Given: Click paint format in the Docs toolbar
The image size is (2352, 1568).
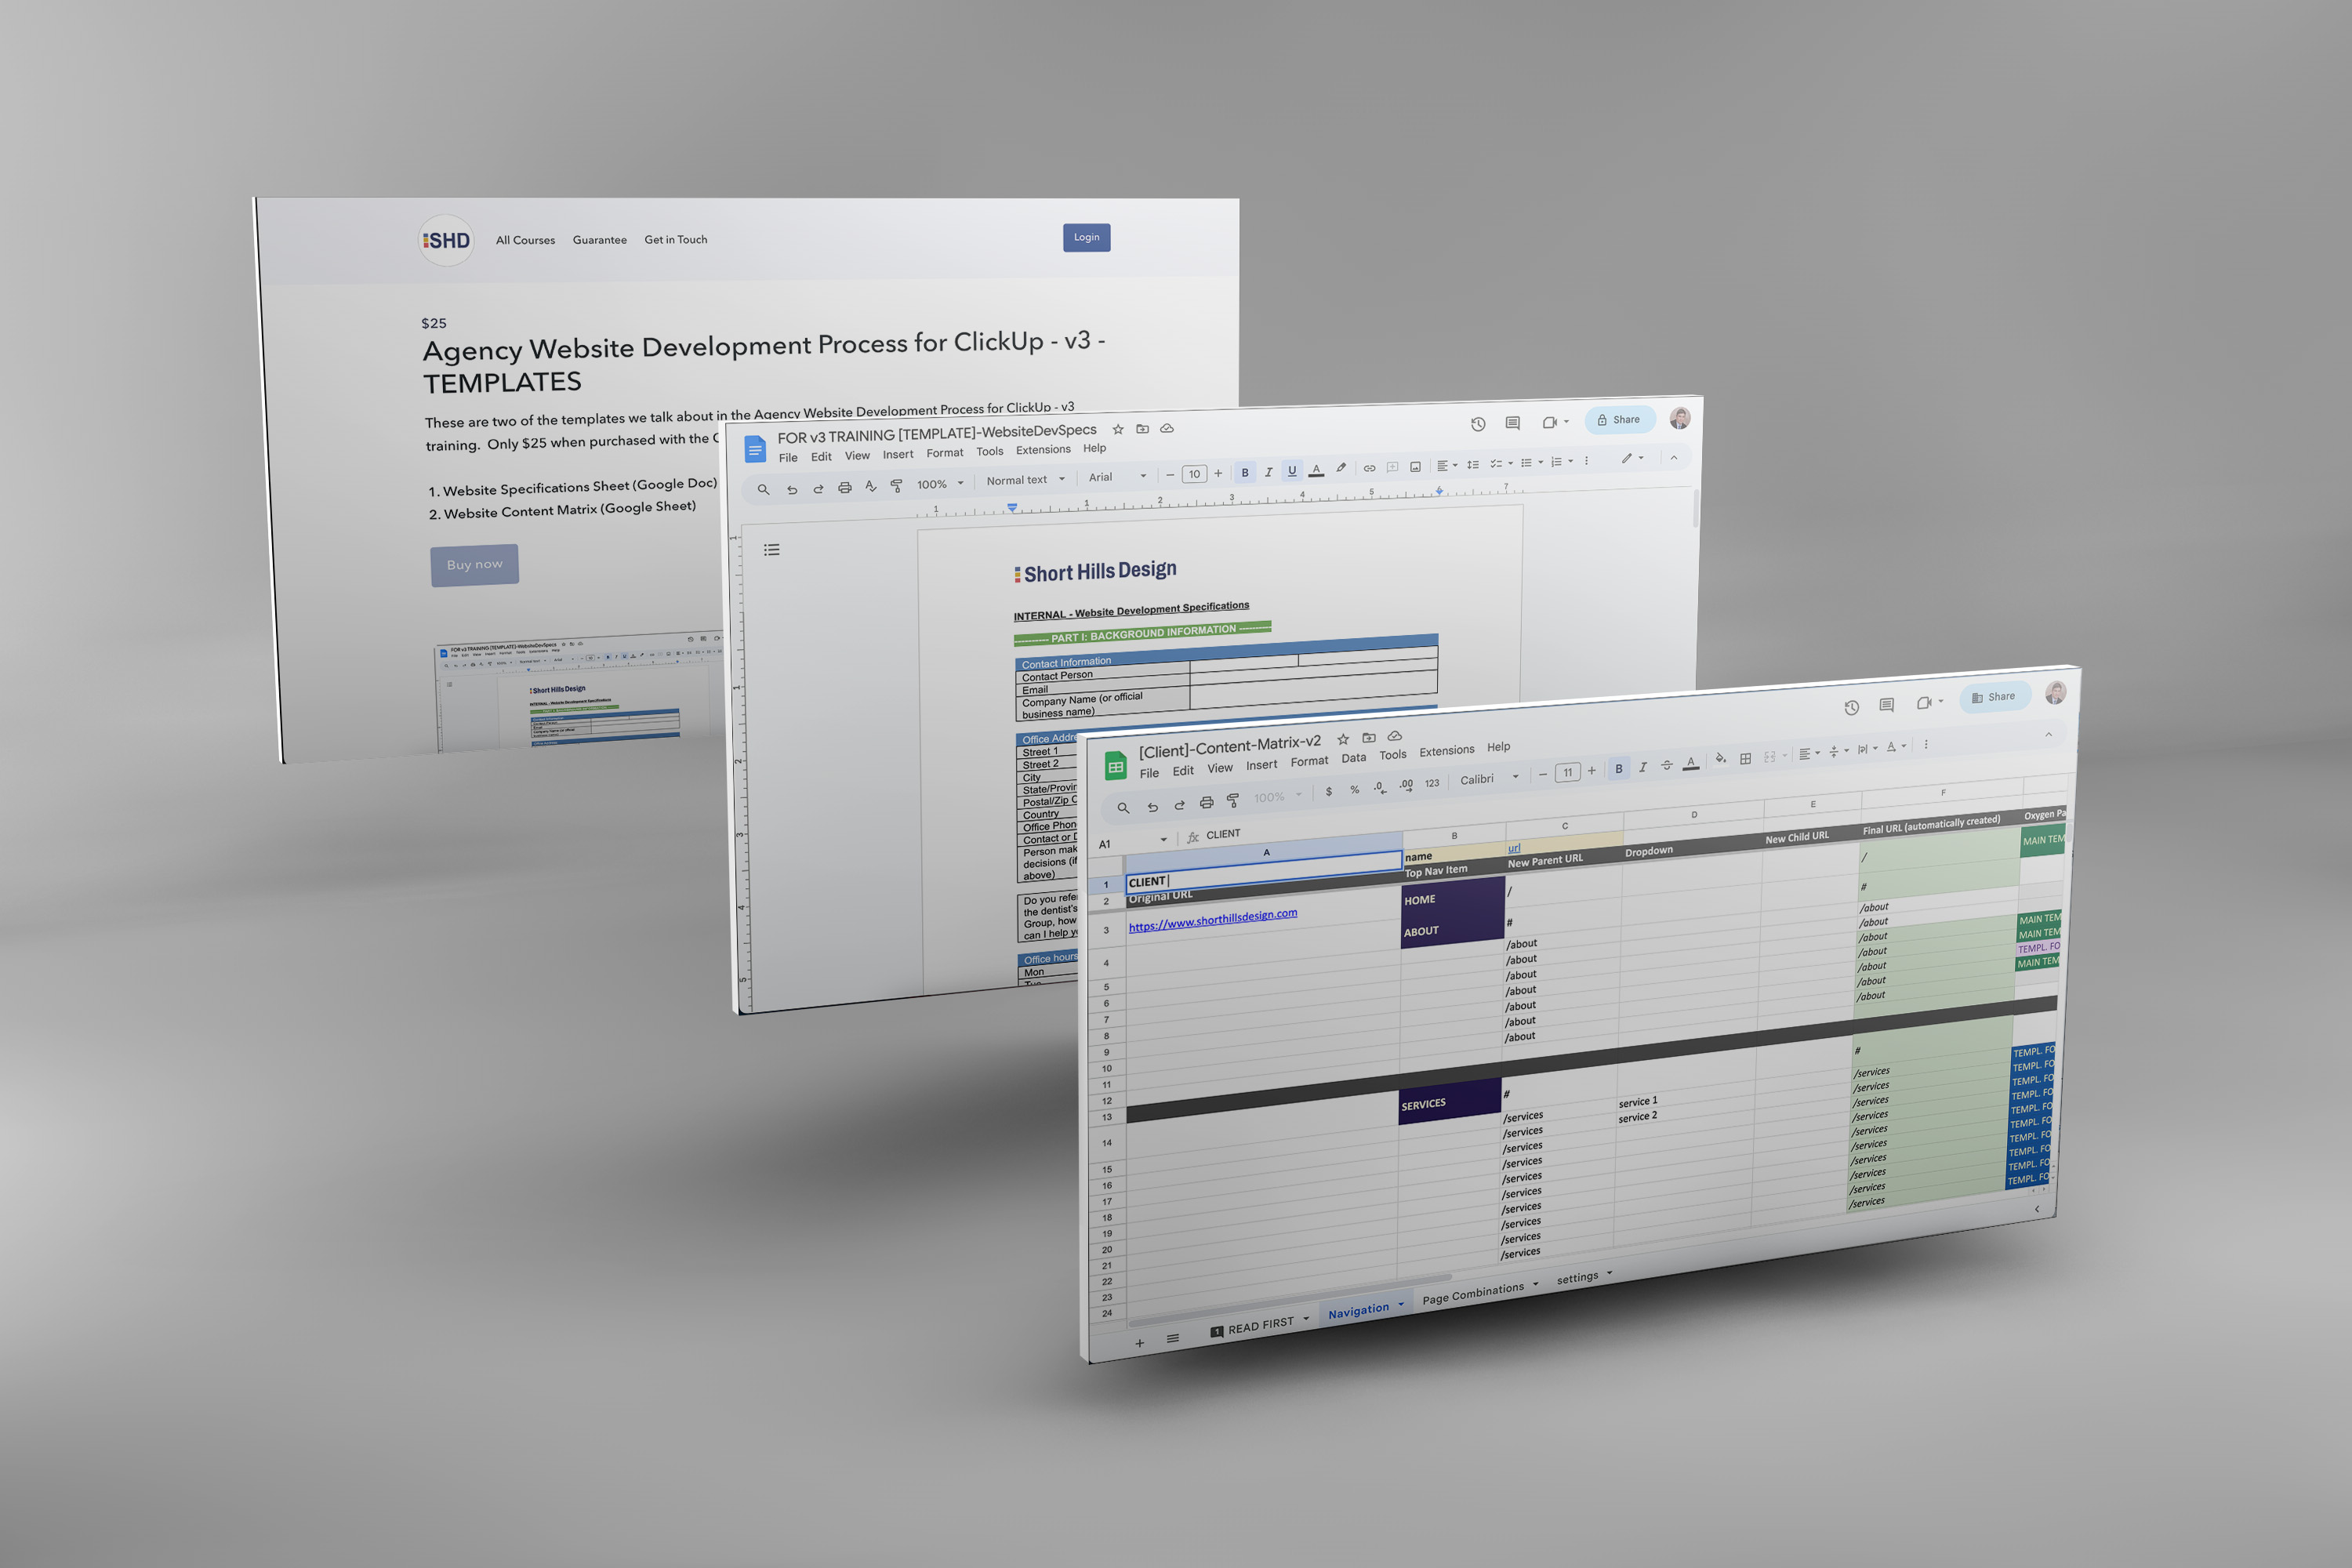Looking at the screenshot, I should pyautogui.click(x=896, y=486).
